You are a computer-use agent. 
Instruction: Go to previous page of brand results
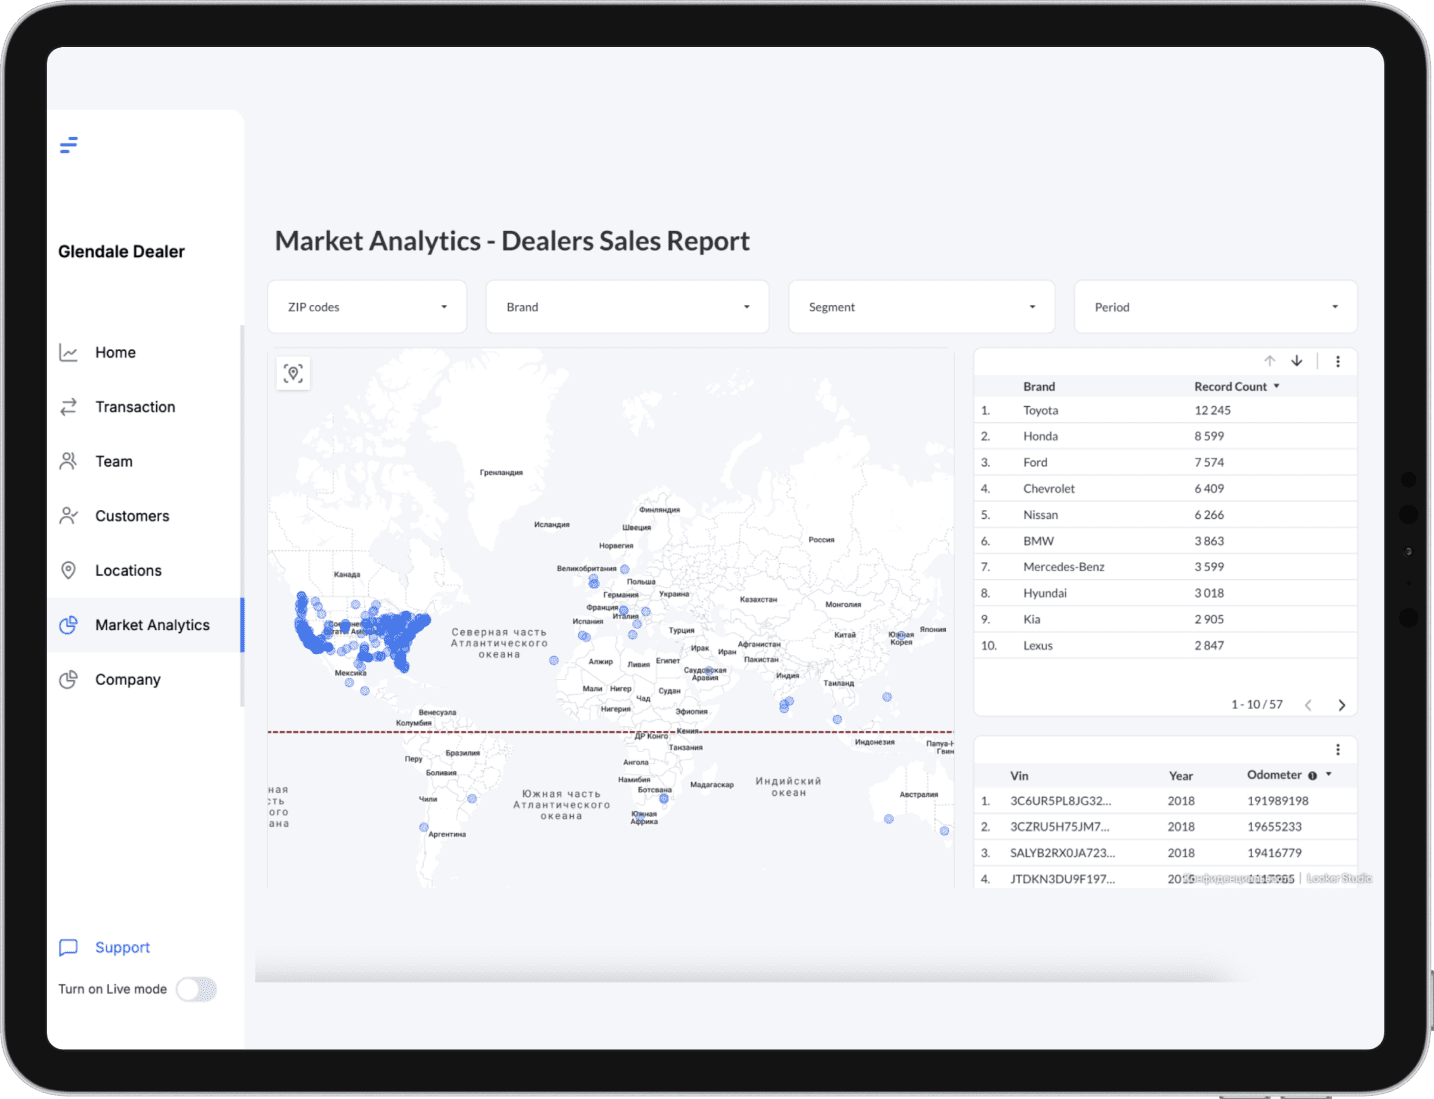pyautogui.click(x=1308, y=705)
